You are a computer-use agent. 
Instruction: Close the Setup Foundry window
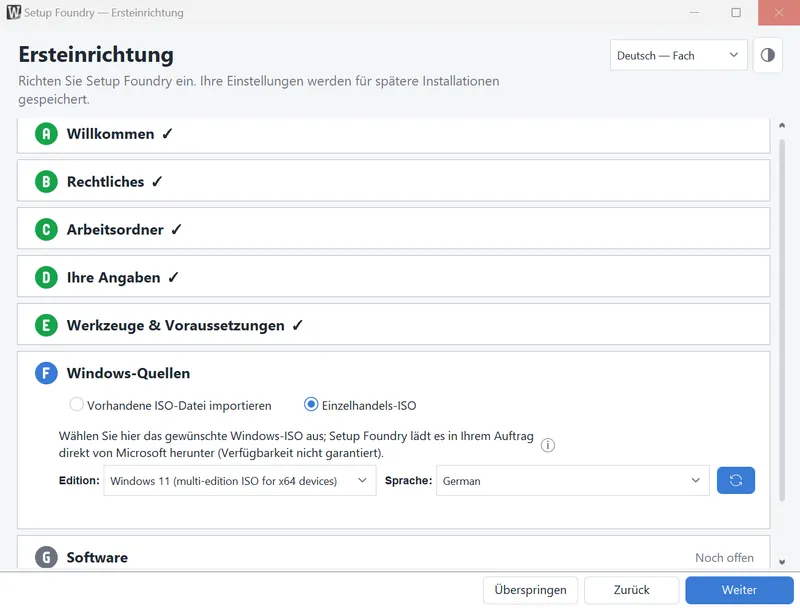tap(779, 12)
